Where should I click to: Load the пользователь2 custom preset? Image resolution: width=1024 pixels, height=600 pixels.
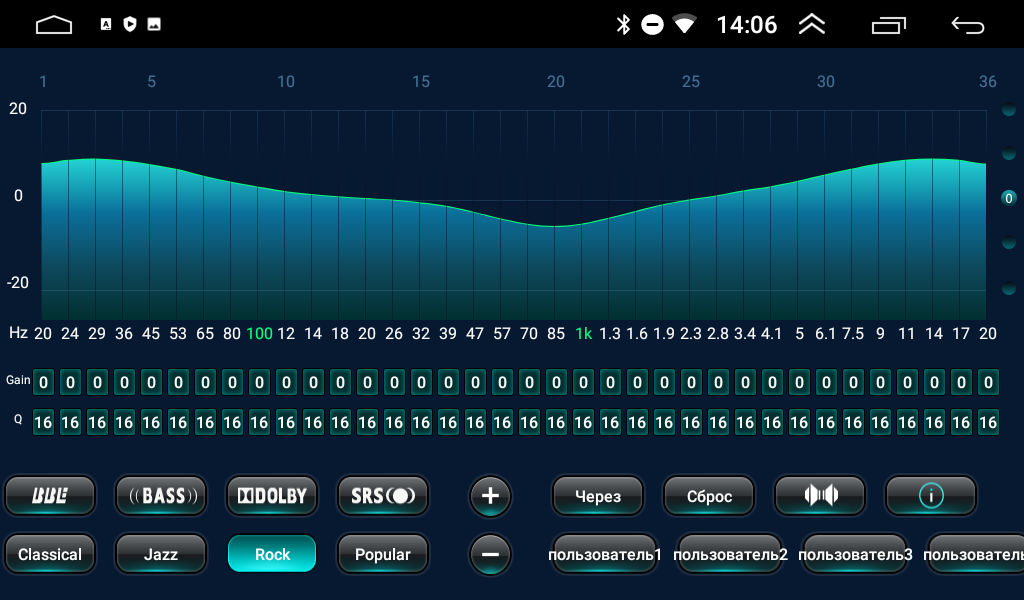[x=731, y=554]
